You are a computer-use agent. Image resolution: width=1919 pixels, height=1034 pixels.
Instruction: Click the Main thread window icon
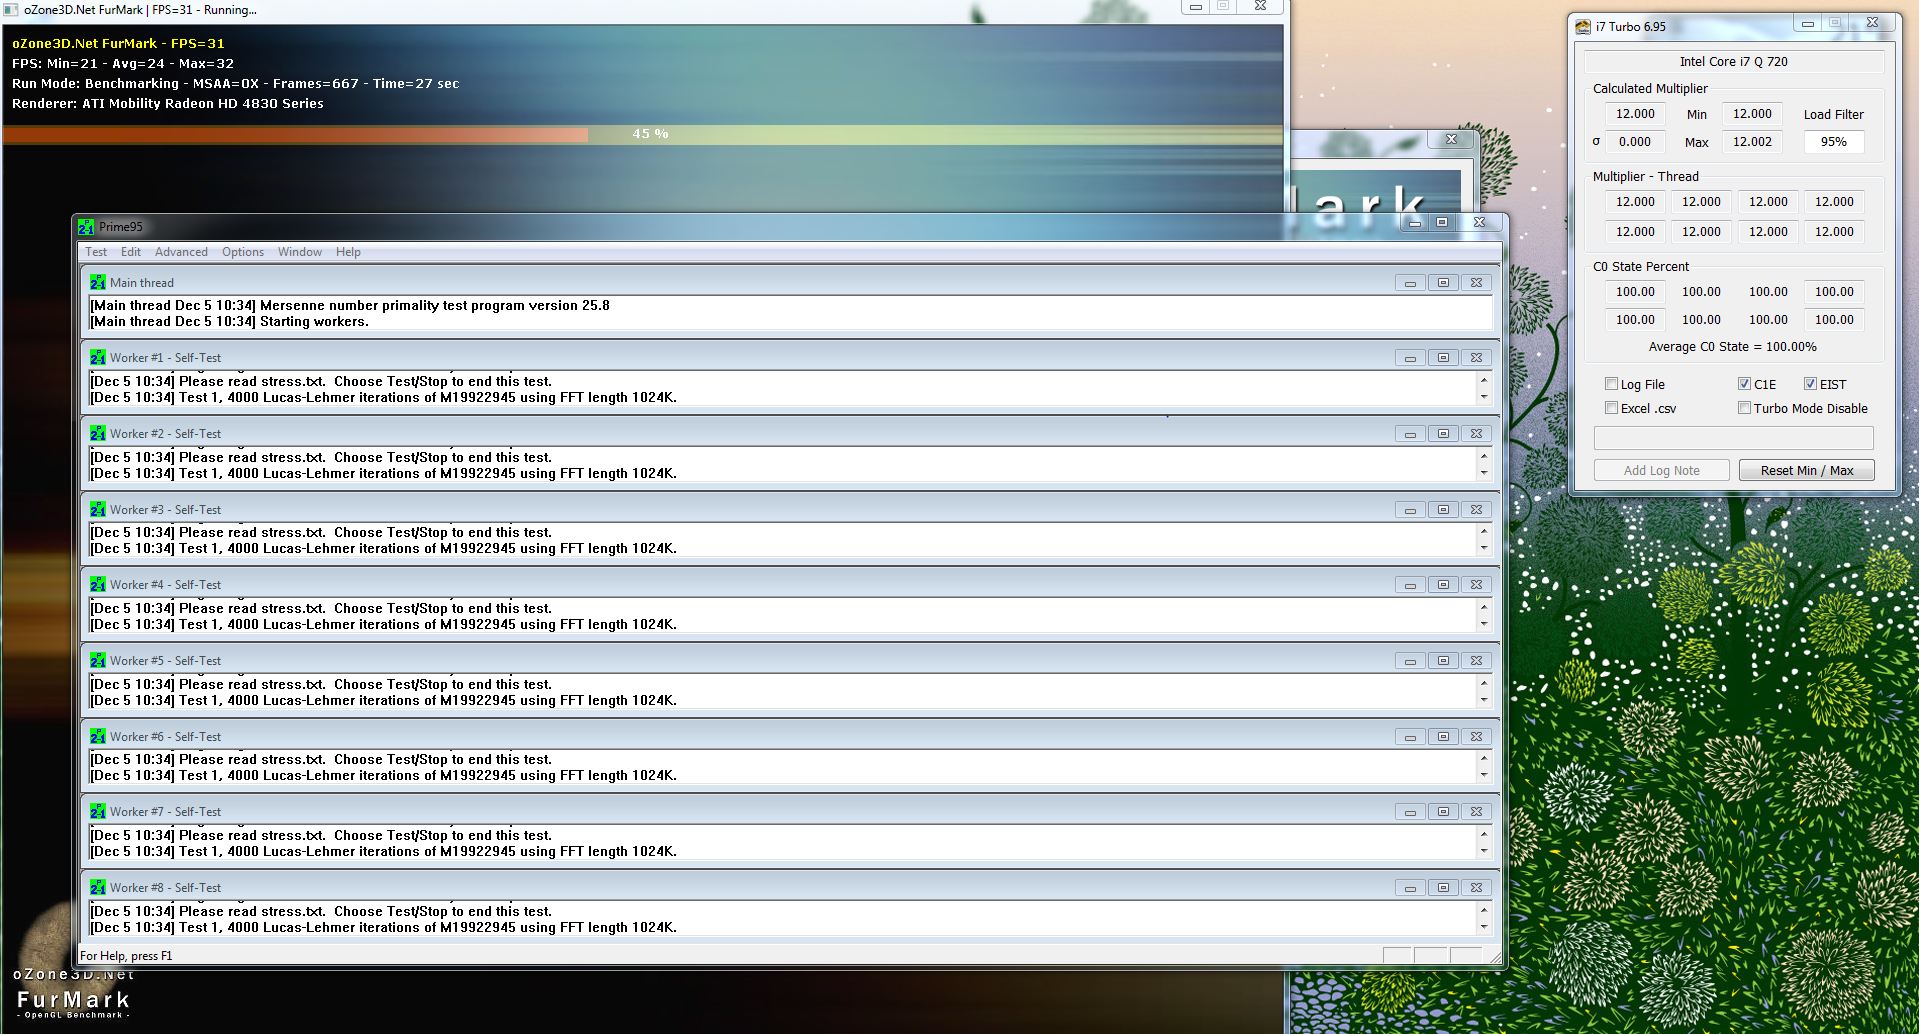click(97, 283)
